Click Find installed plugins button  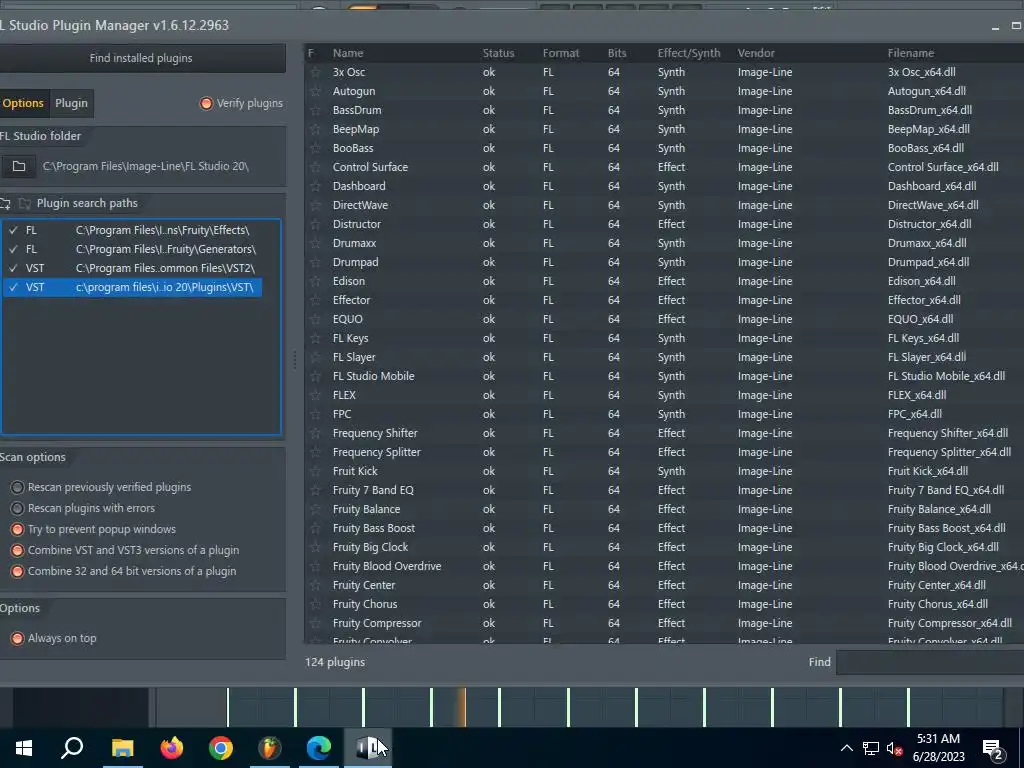pos(141,58)
